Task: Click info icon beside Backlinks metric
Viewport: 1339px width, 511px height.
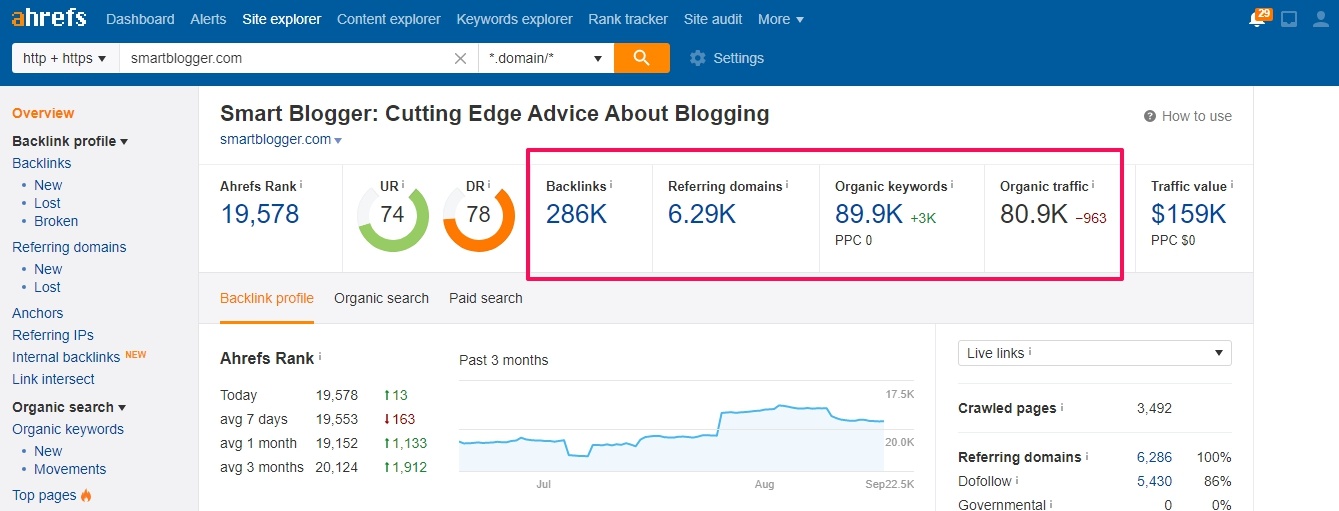Action: coord(611,185)
